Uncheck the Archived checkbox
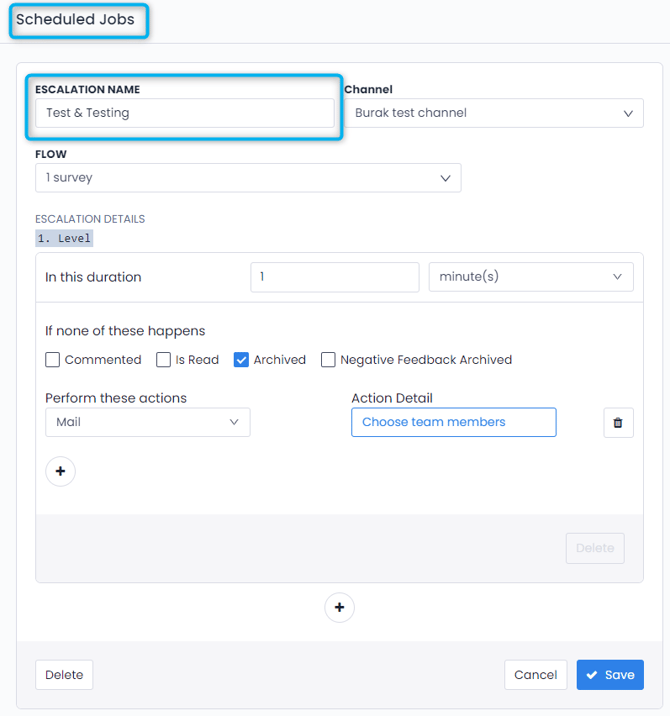The width and height of the screenshot is (670, 716). click(x=241, y=360)
